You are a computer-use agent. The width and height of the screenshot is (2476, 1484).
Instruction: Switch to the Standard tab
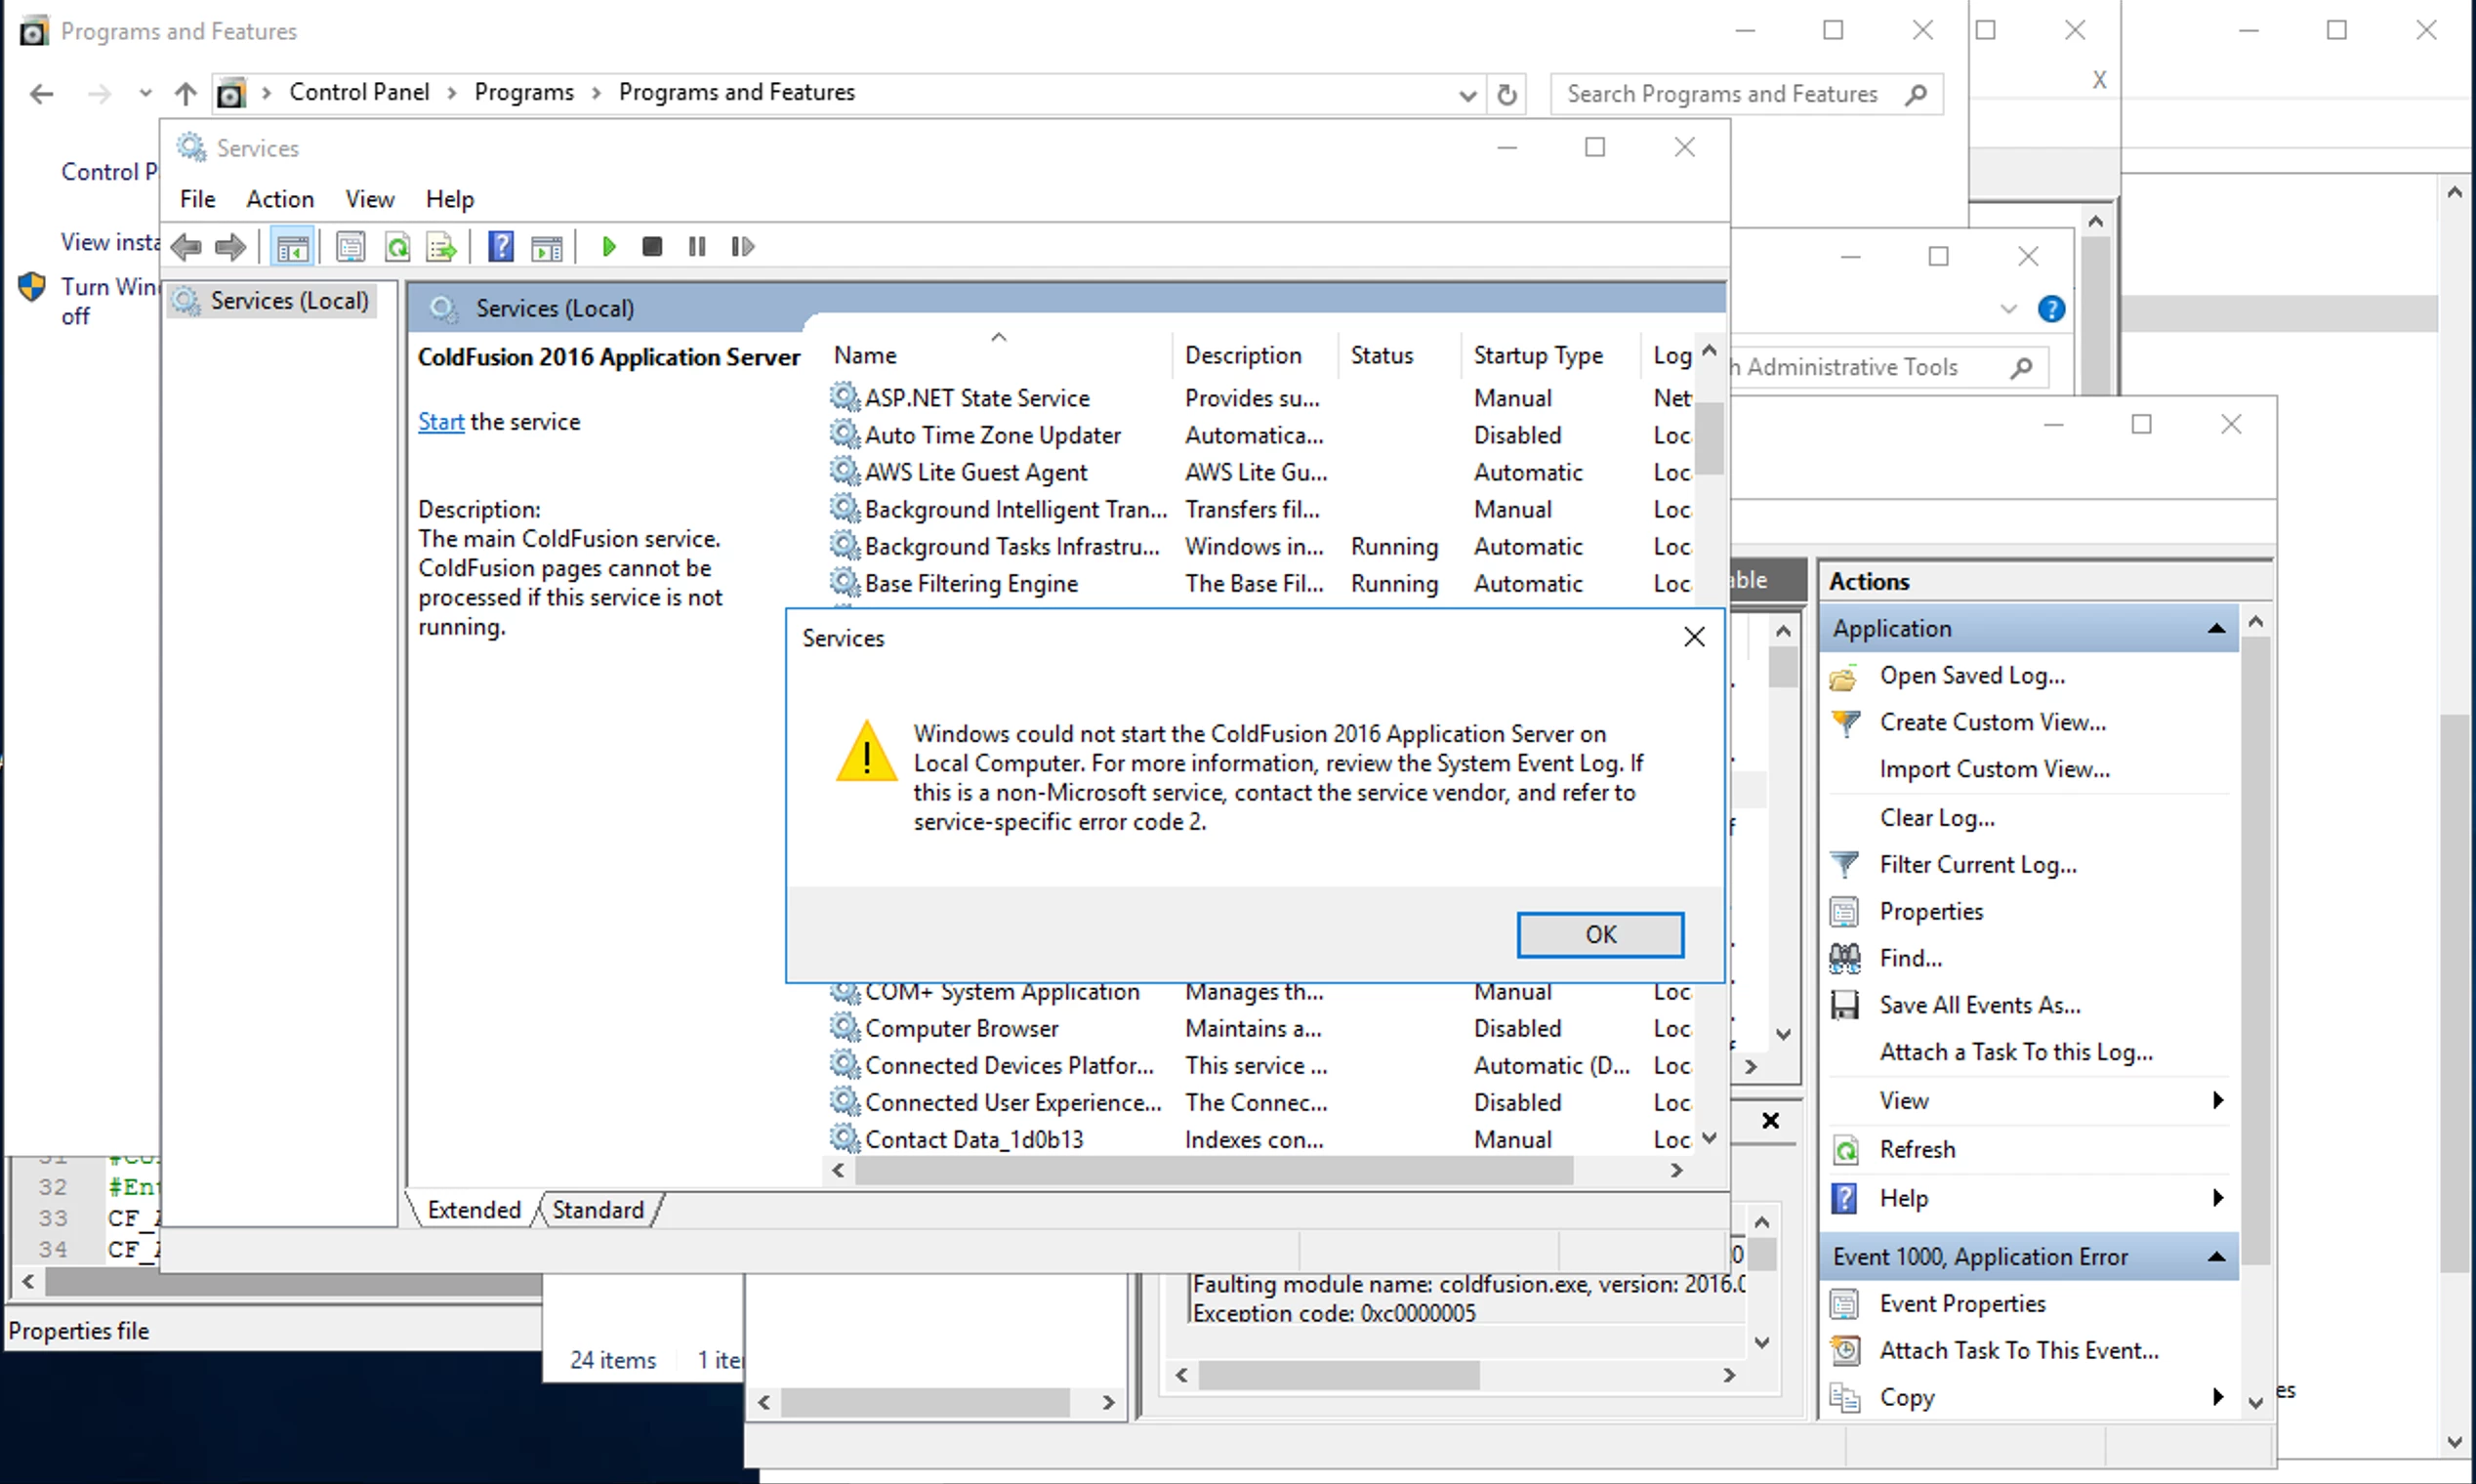coord(597,1210)
